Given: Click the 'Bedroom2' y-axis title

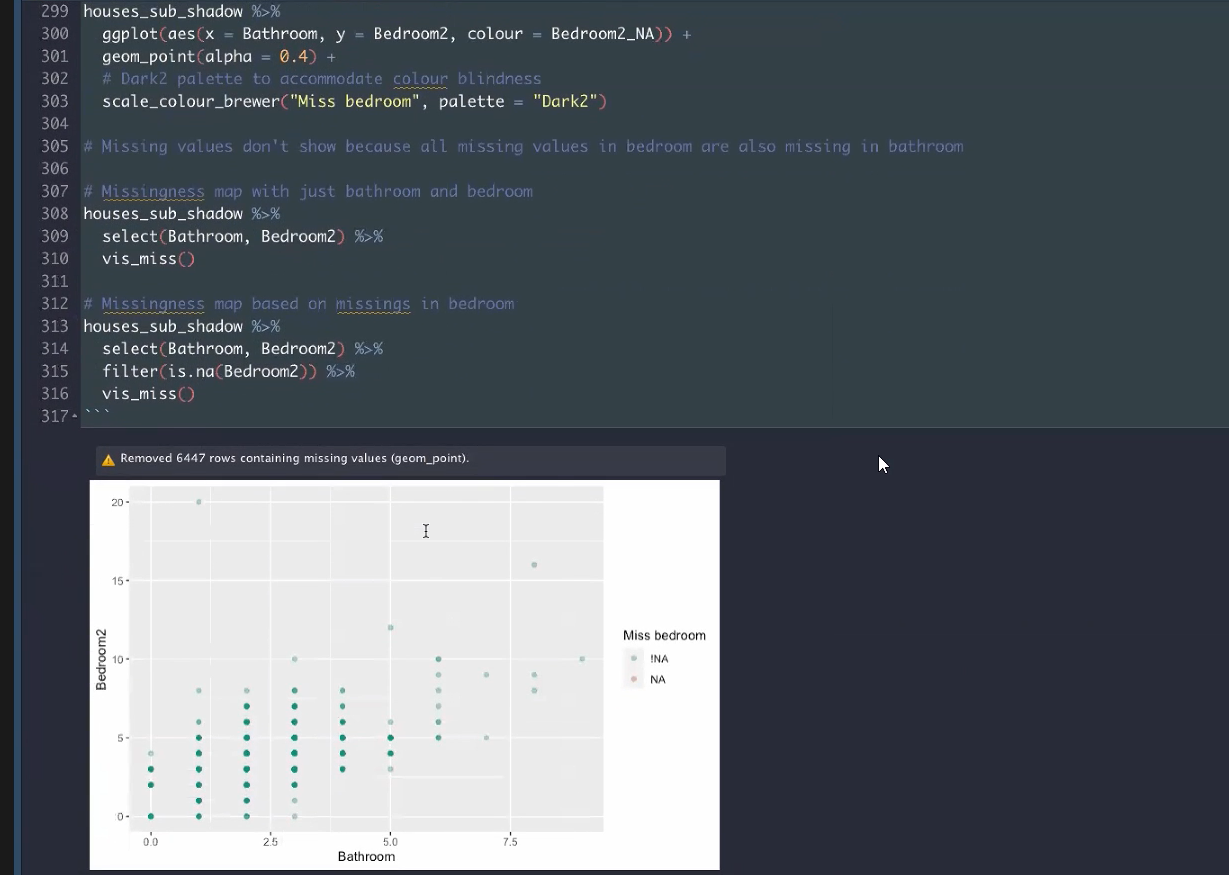Looking at the screenshot, I should (x=101, y=659).
